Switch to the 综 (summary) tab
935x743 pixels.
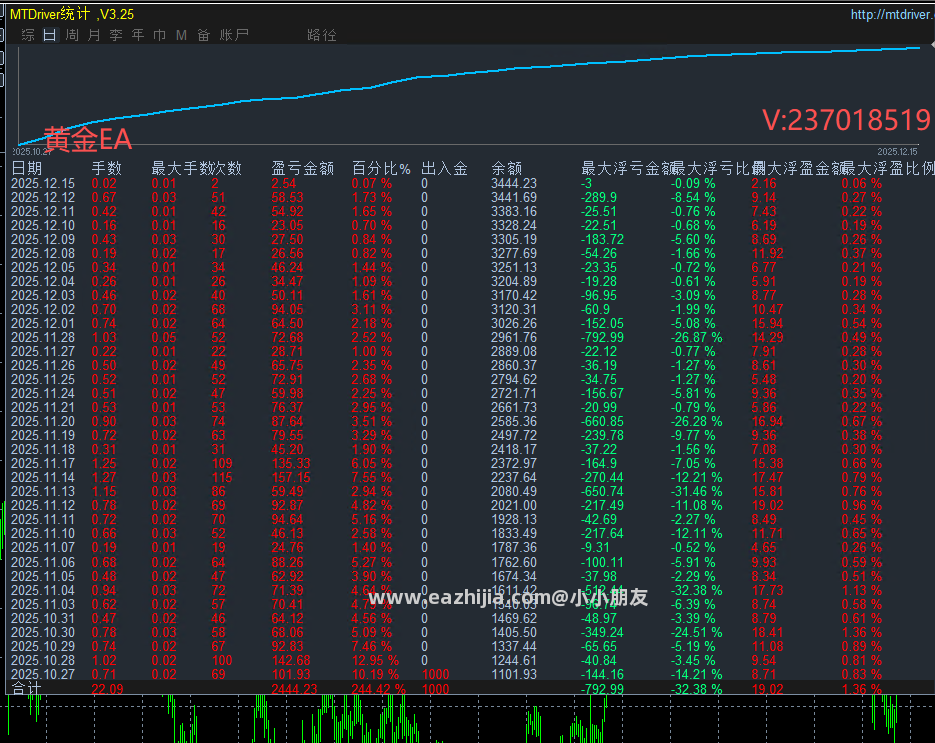tap(27, 35)
